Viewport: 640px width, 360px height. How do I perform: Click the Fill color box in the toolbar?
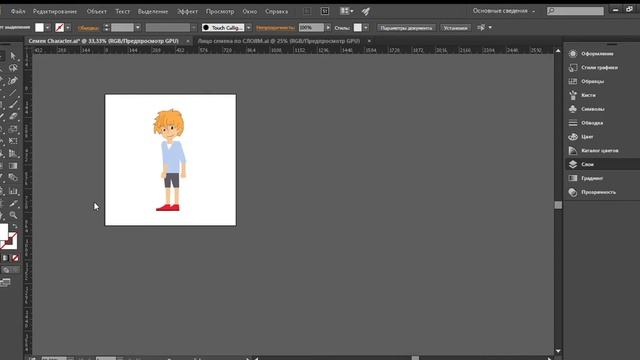point(3,231)
